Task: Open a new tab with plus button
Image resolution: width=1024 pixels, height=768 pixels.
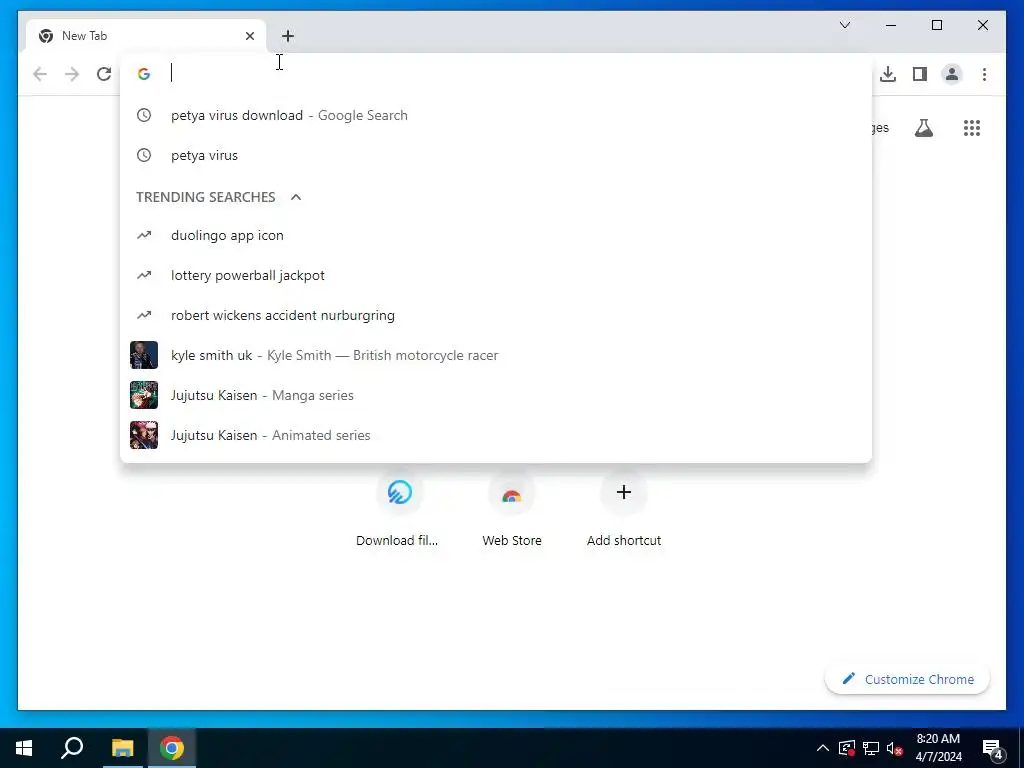Action: pyautogui.click(x=288, y=36)
